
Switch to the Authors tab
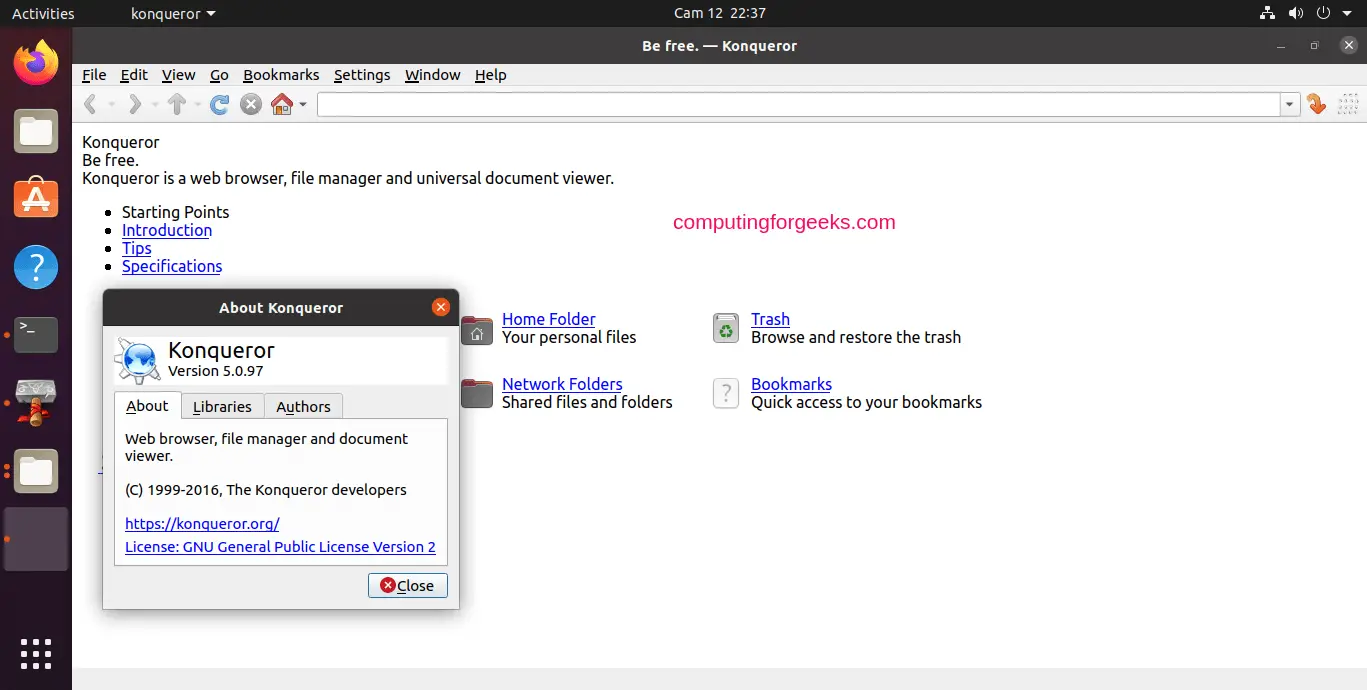tap(303, 406)
